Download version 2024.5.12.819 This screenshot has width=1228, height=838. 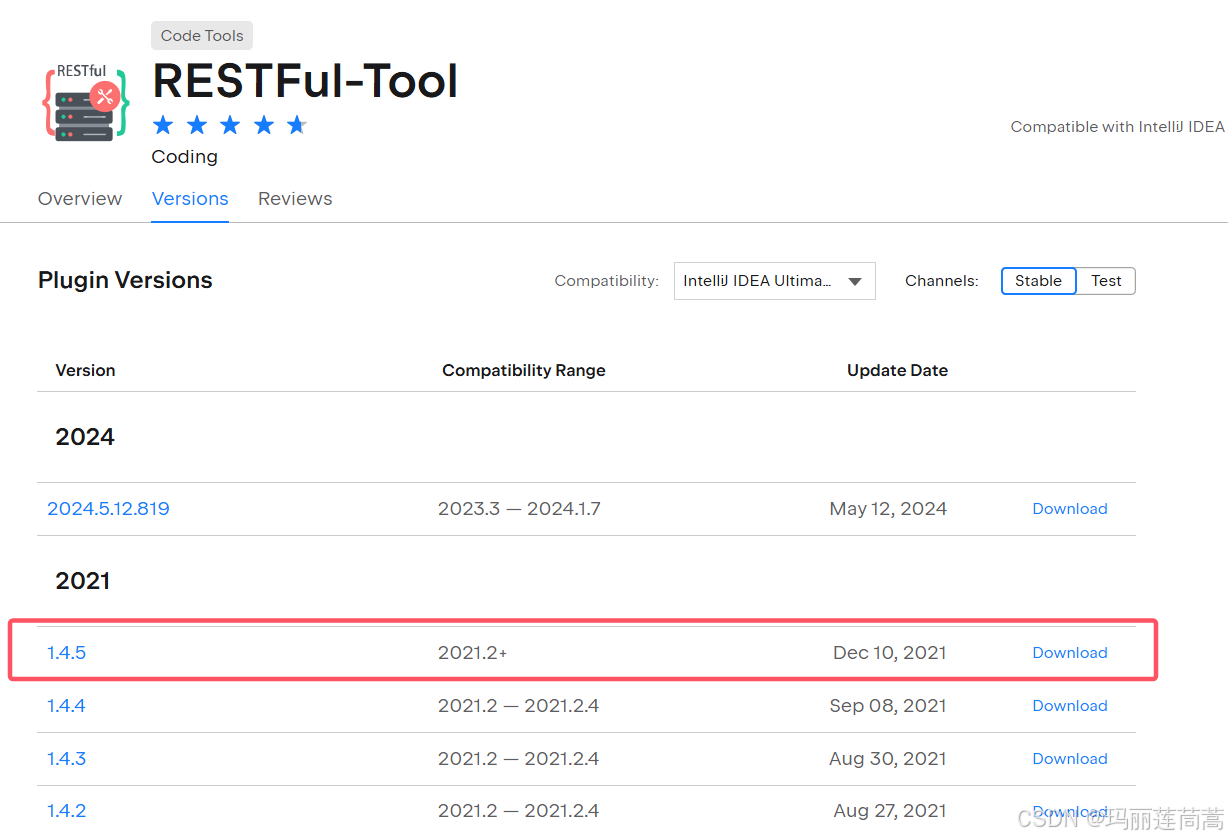coord(1069,508)
